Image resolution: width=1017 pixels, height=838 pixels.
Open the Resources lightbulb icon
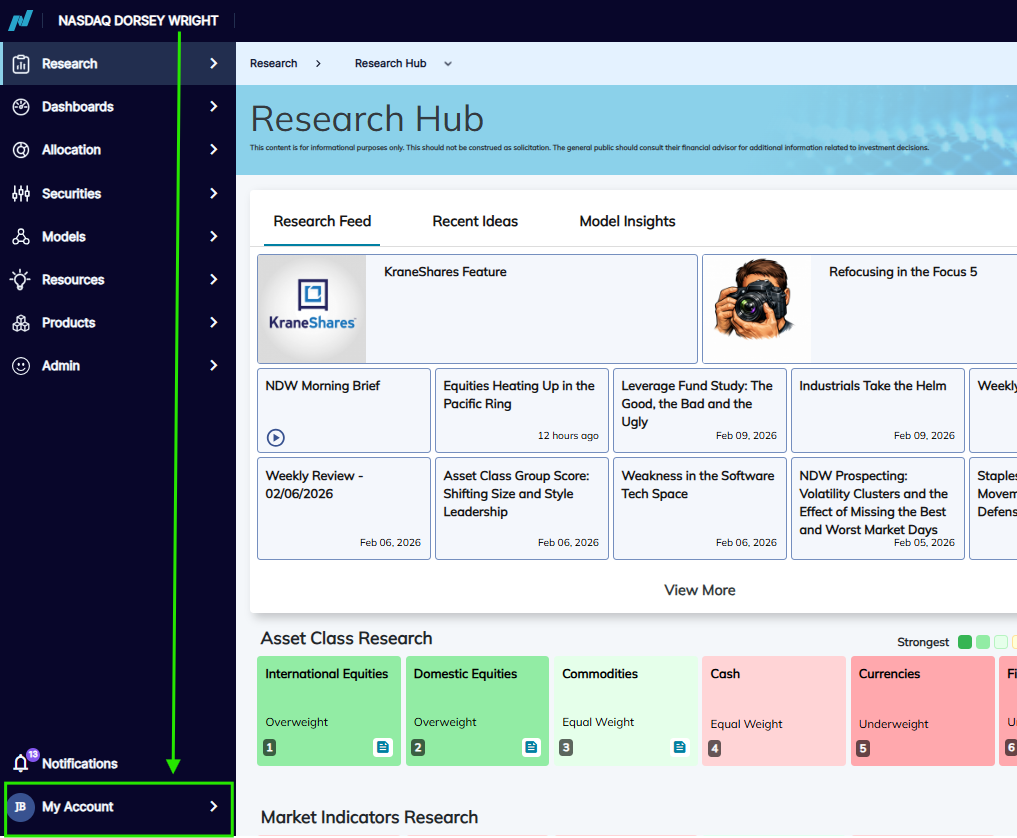coord(20,280)
